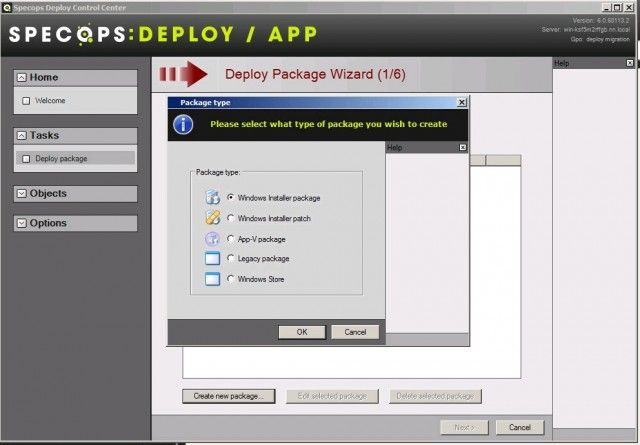Cancel the Deploy Package Wizard
The height and width of the screenshot is (445, 640).
pyautogui.click(x=520, y=427)
